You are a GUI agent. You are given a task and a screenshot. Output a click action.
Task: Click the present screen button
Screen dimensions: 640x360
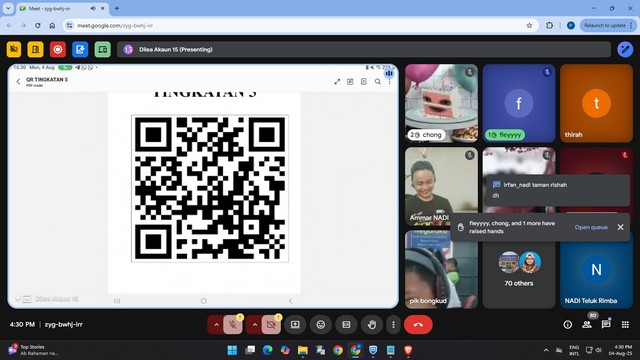[295, 325]
